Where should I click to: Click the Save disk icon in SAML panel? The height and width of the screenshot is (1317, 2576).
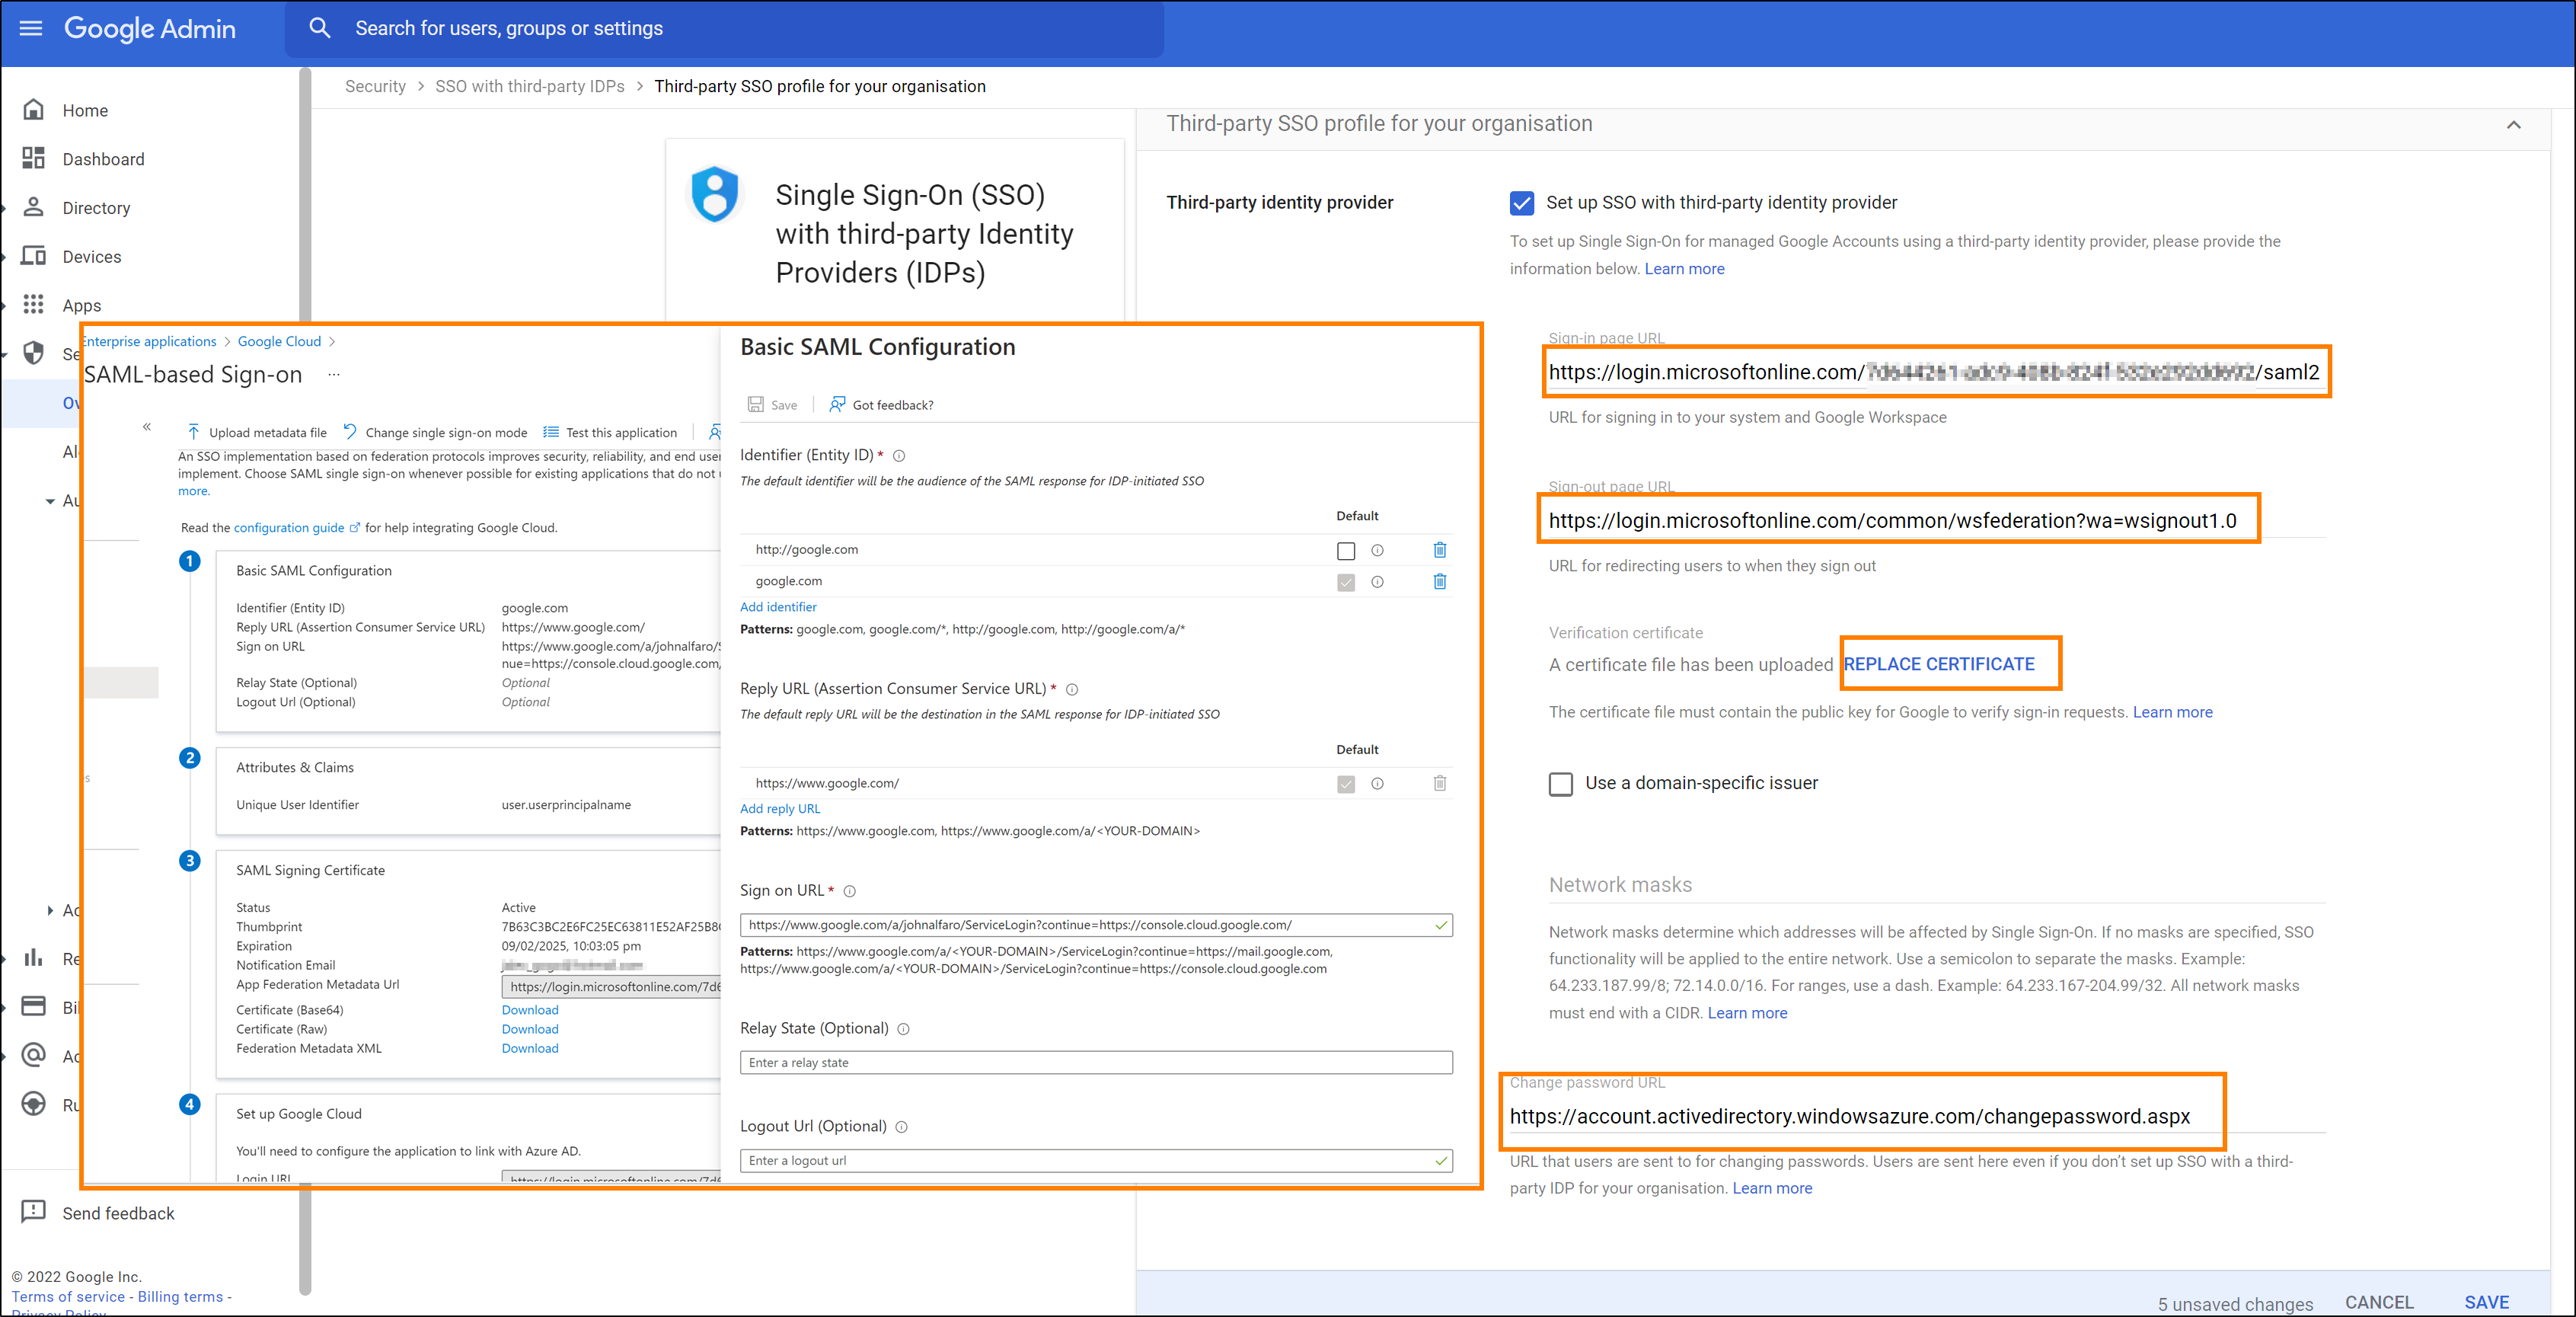tap(756, 404)
